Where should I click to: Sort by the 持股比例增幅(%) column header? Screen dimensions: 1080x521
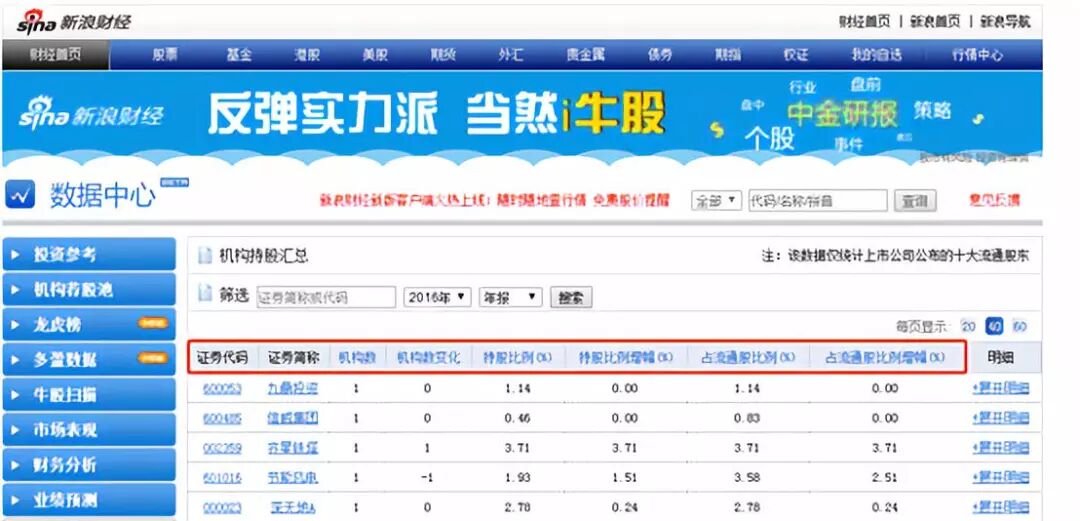click(x=625, y=358)
